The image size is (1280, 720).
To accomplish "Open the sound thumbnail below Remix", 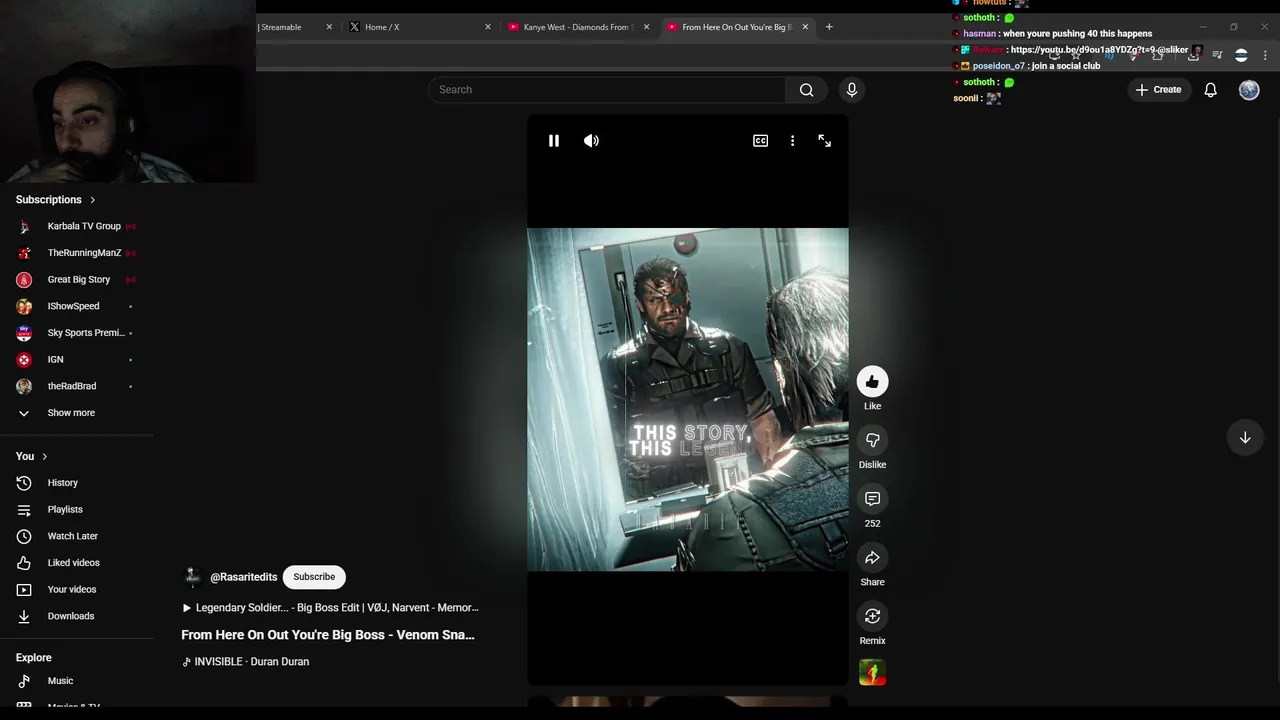I will [872, 673].
